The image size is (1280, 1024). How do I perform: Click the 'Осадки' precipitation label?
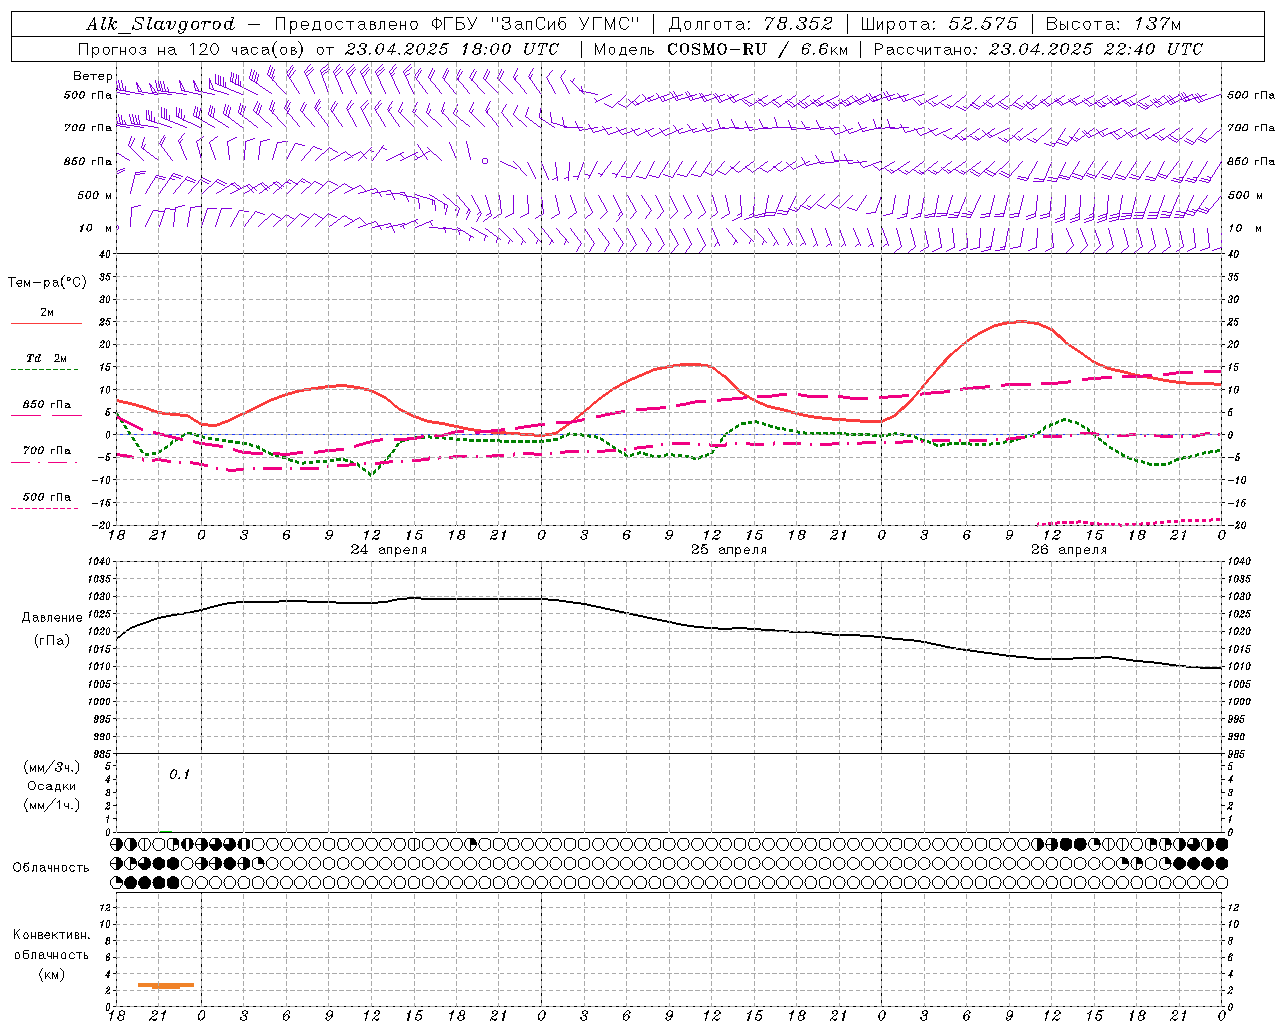52,786
